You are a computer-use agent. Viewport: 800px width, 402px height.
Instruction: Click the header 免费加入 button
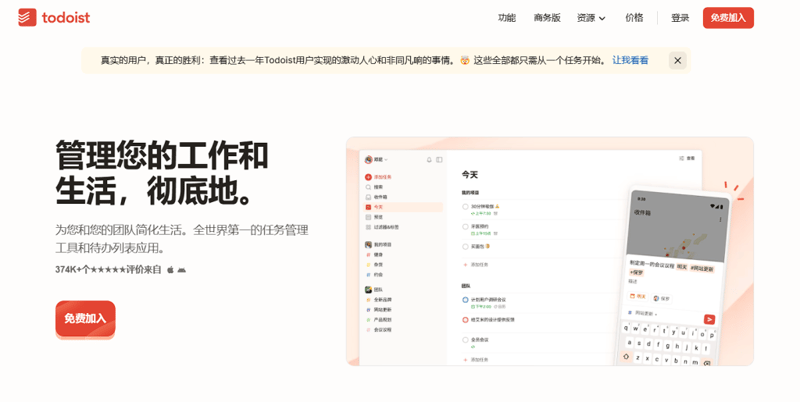(728, 18)
